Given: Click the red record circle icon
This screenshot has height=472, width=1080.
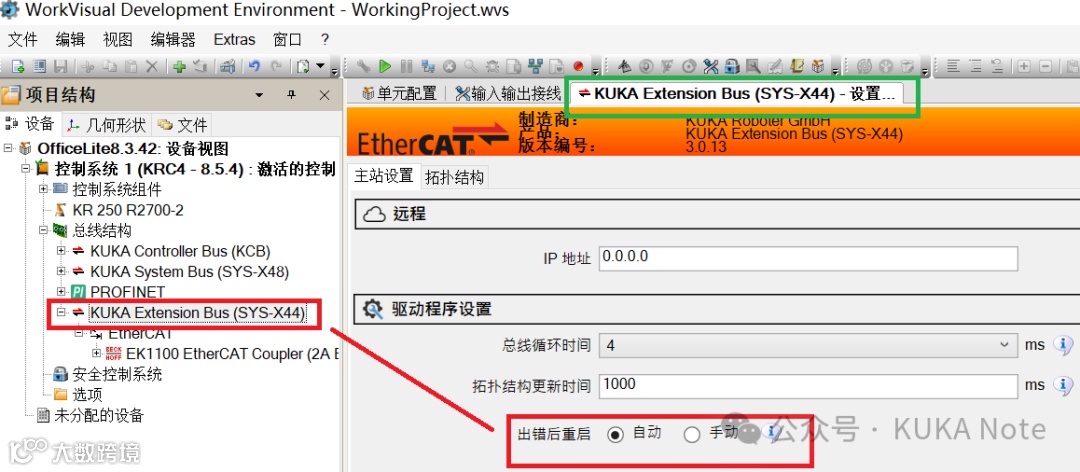Looking at the screenshot, I should tap(578, 67).
